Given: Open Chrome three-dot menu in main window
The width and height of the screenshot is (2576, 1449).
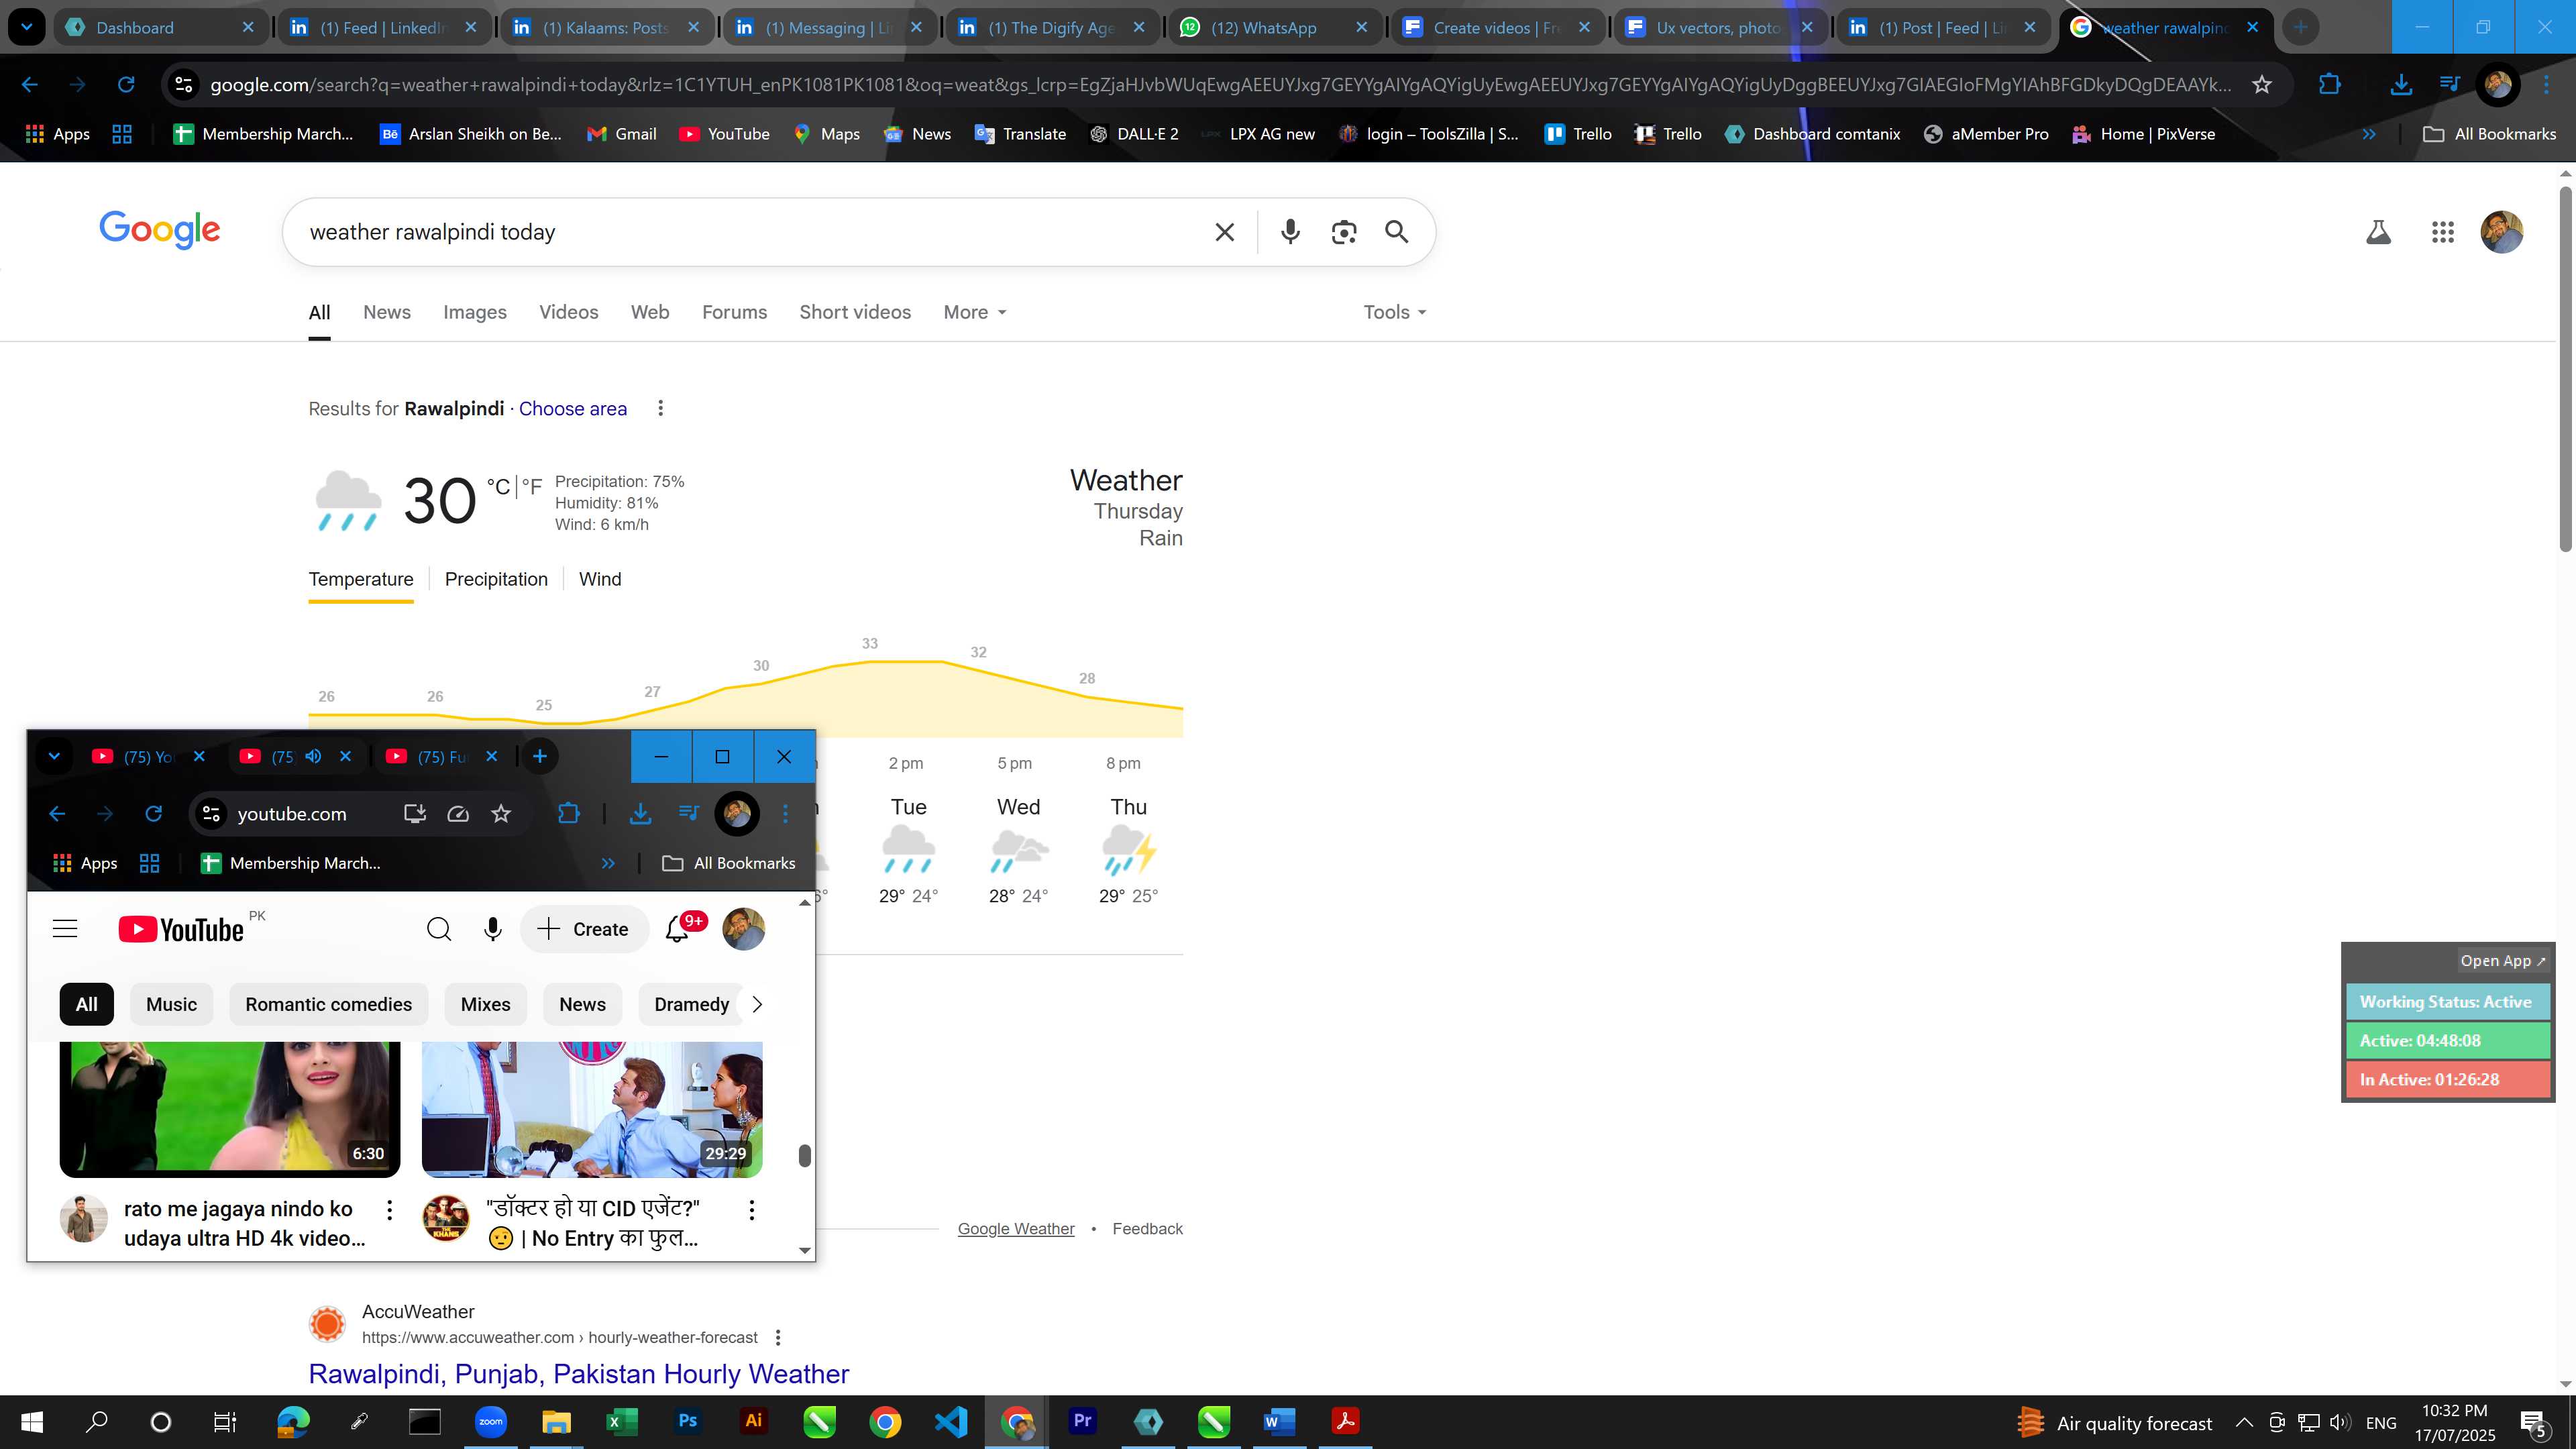Looking at the screenshot, I should pyautogui.click(x=2546, y=85).
